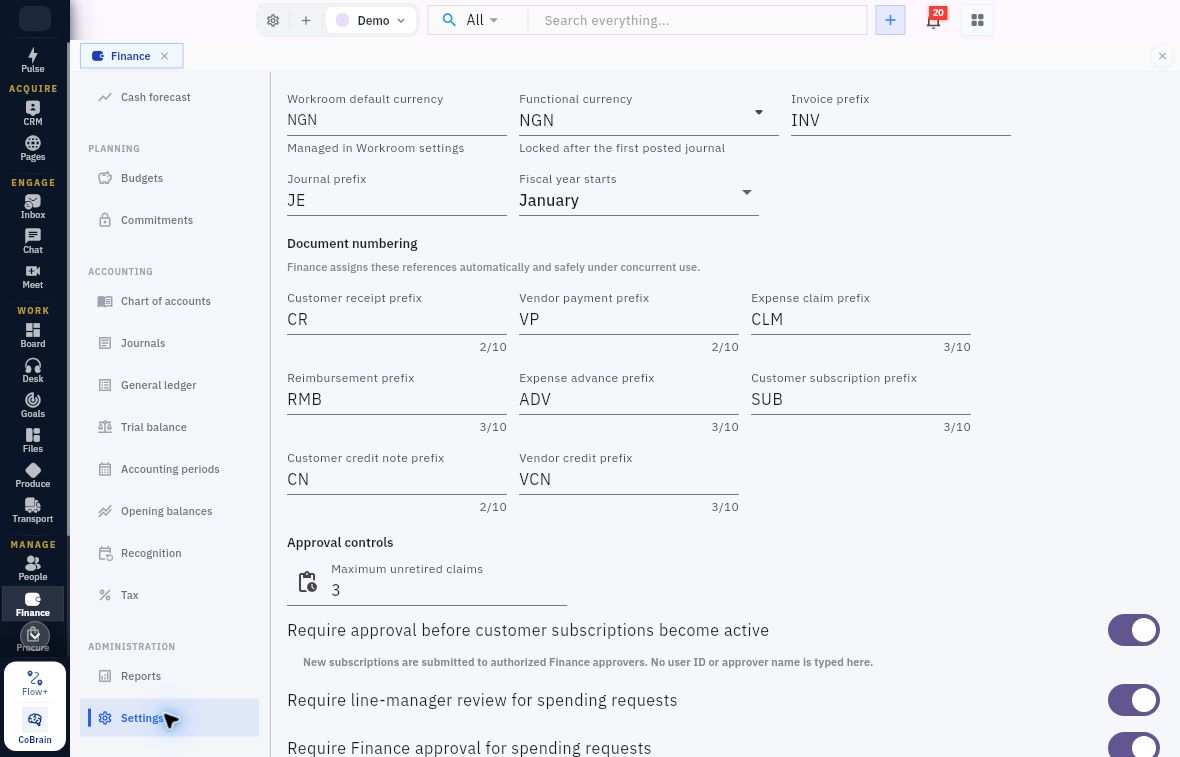1180x757 pixels.
Task: Close the Finance tab
Action: (165, 56)
